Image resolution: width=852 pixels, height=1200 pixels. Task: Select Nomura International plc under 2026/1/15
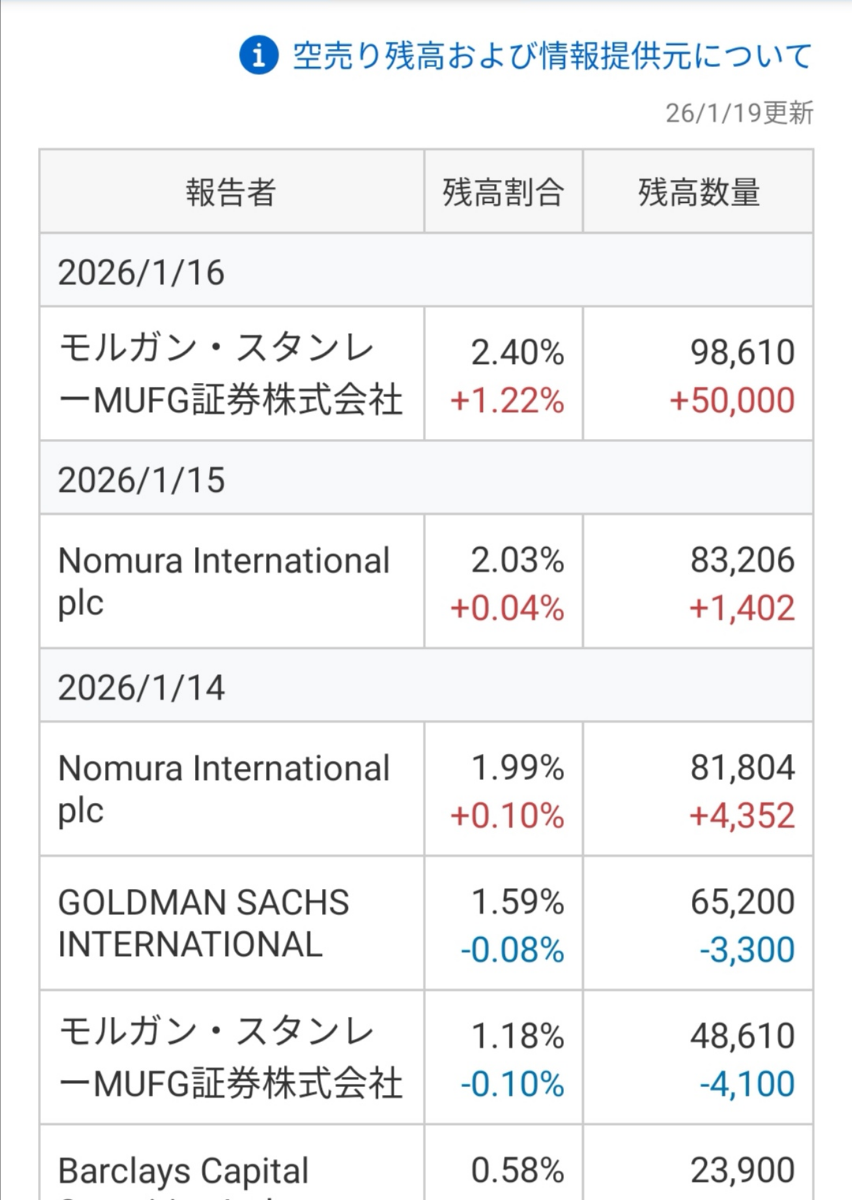[x=225, y=582]
